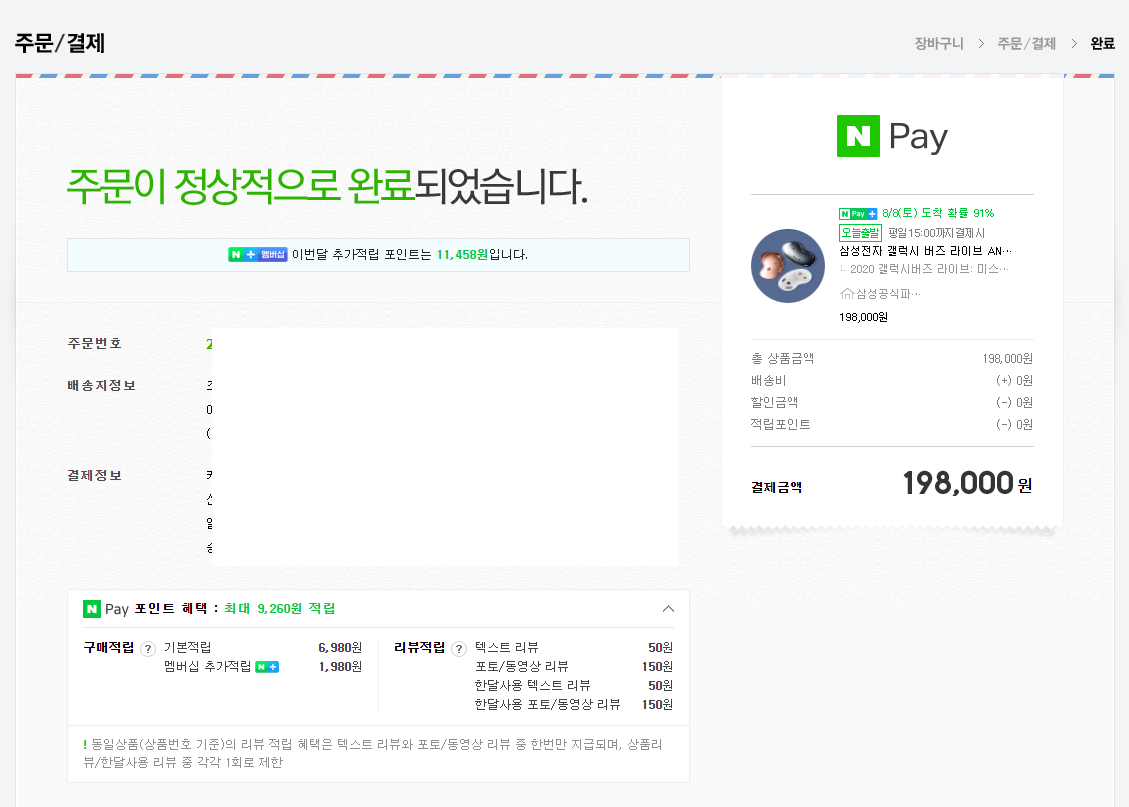
Task: Click the 삼성공식파 store name link
Action: pos(888,294)
